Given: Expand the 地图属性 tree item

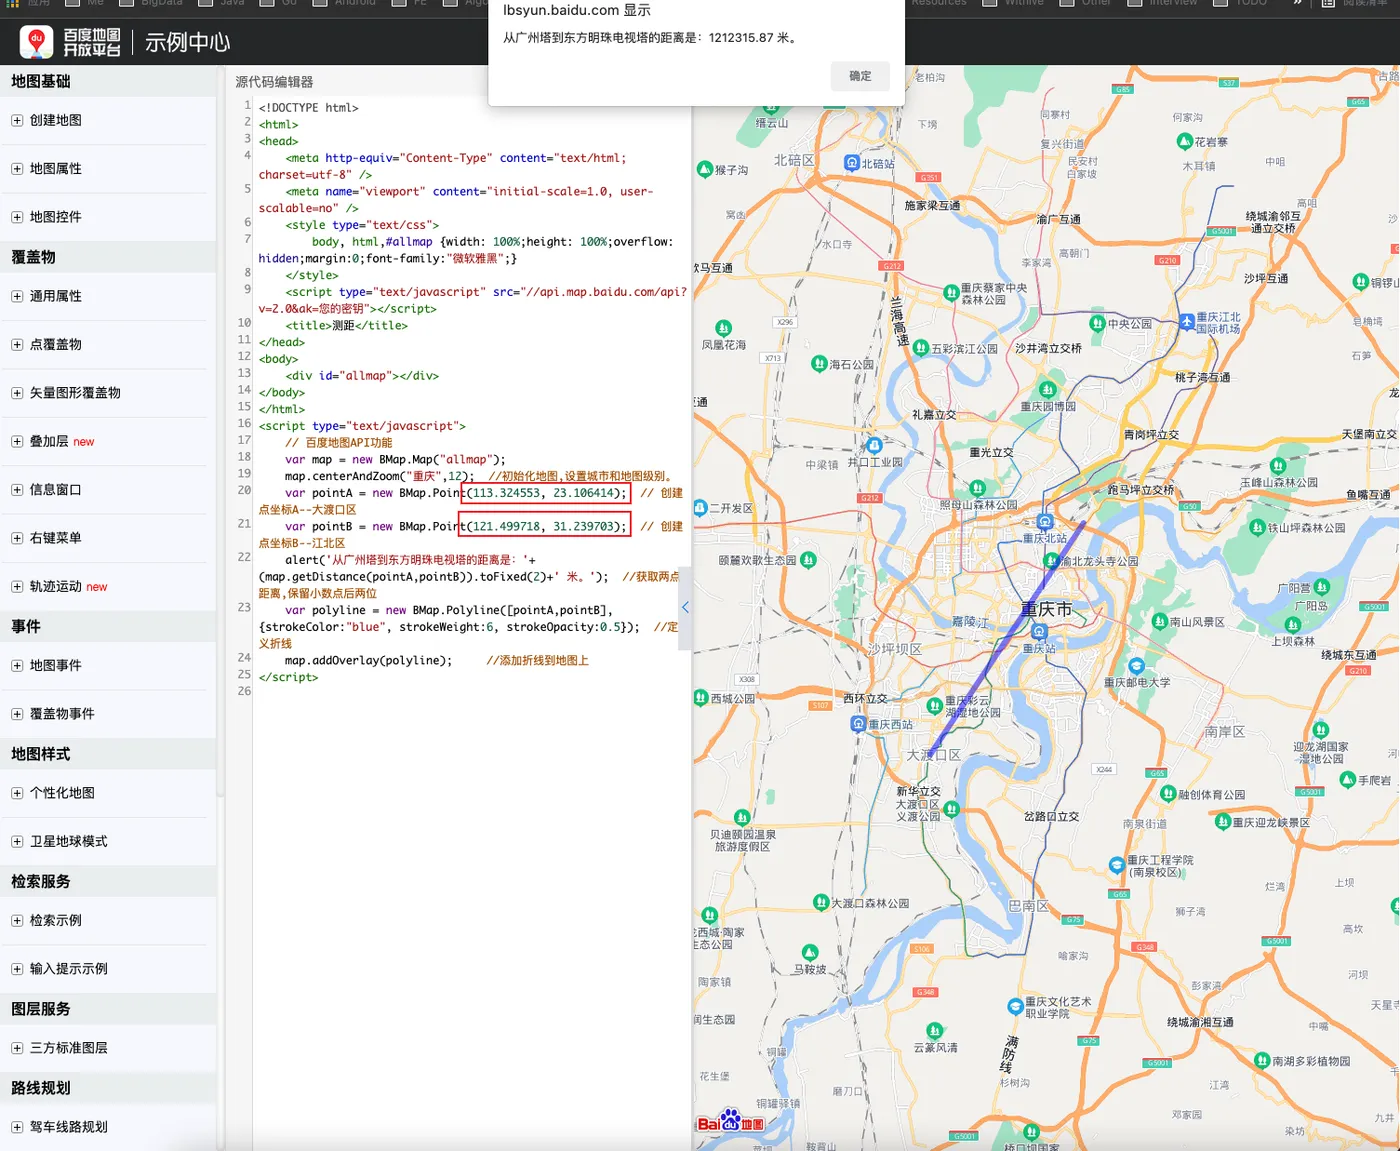Looking at the screenshot, I should point(17,169).
